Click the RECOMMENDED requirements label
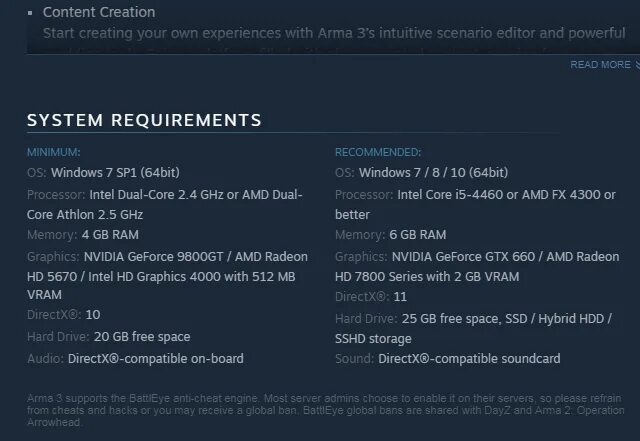Viewport: 640px width, 441px height. click(378, 152)
